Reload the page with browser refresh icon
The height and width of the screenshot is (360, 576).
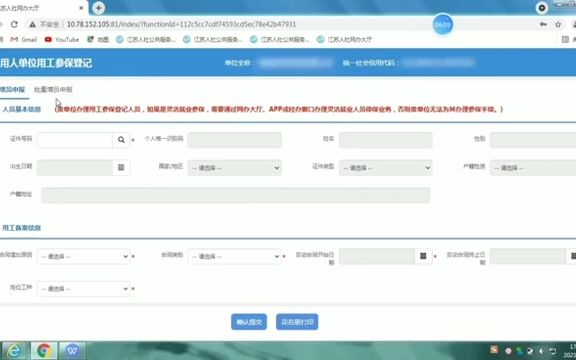[x=14, y=24]
